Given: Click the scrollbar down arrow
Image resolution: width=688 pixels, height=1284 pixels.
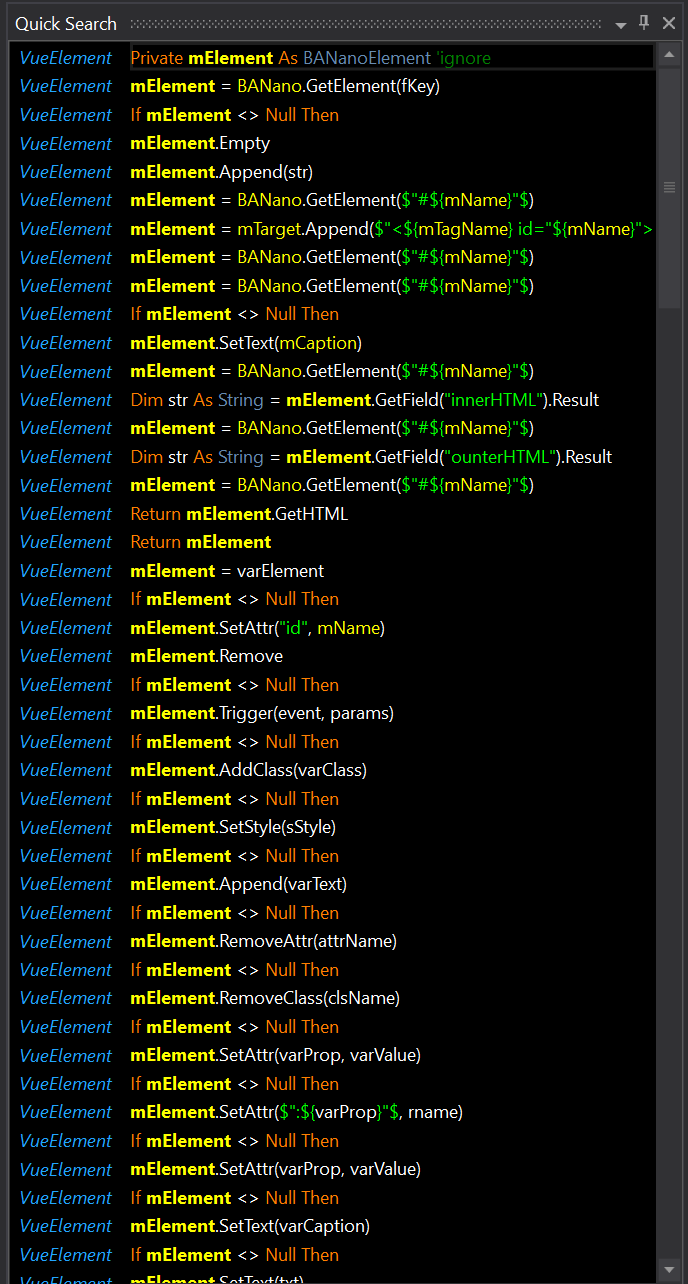Looking at the screenshot, I should (x=669, y=1269).
